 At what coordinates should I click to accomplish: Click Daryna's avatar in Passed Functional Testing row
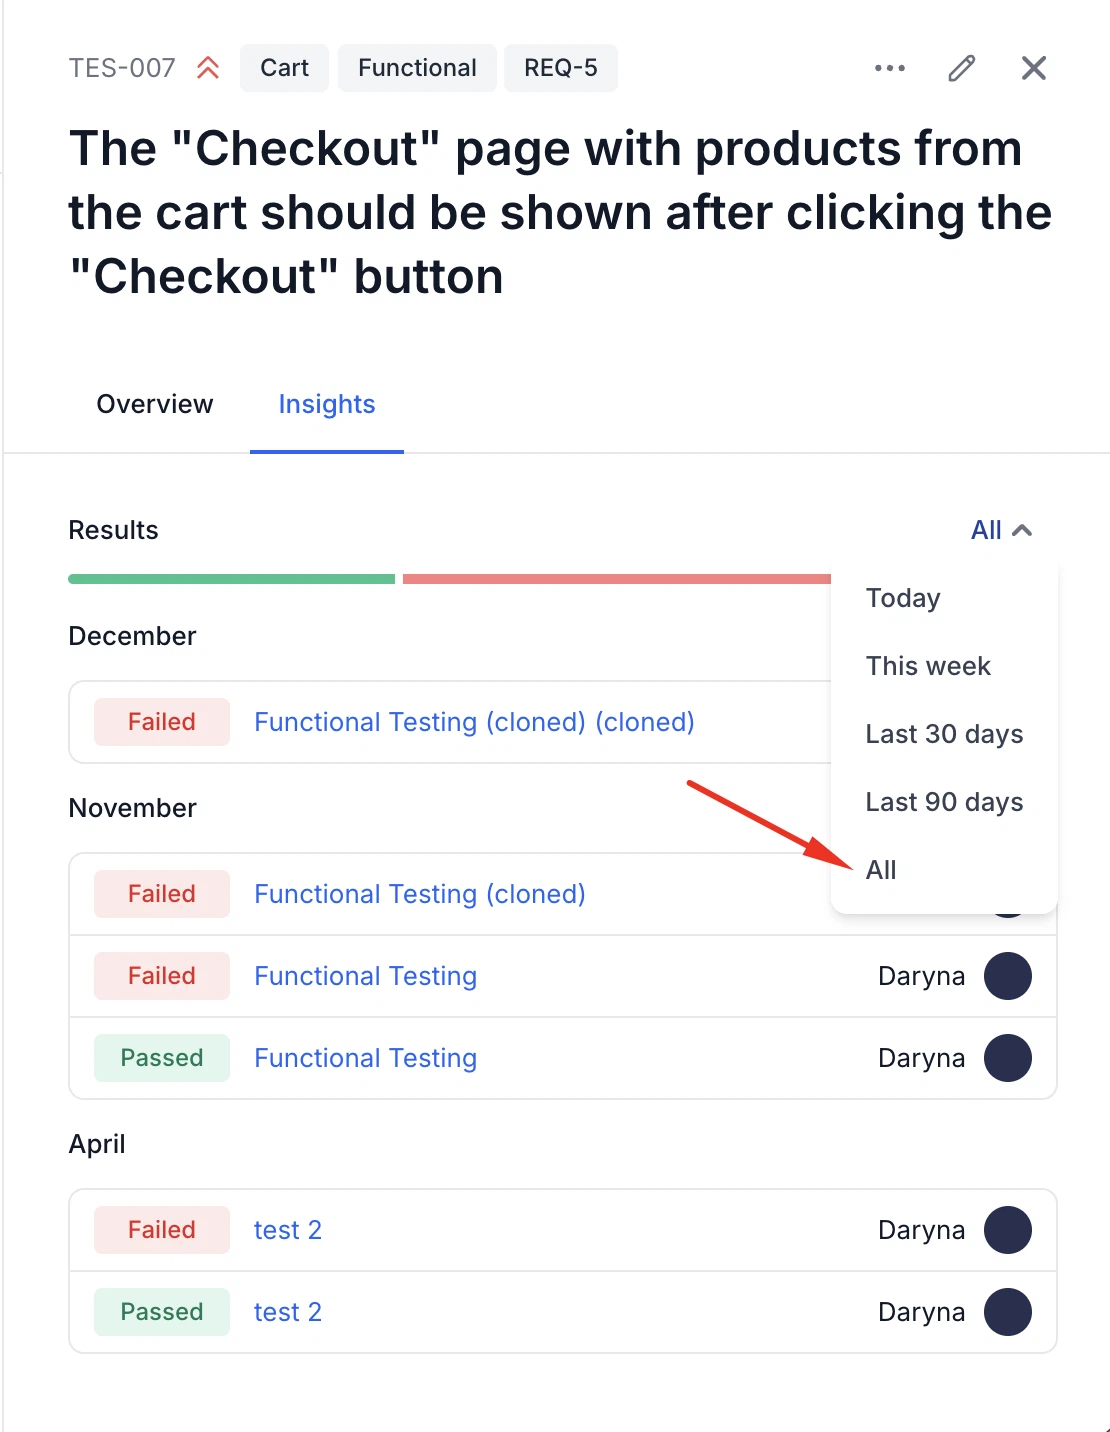(x=1007, y=1058)
